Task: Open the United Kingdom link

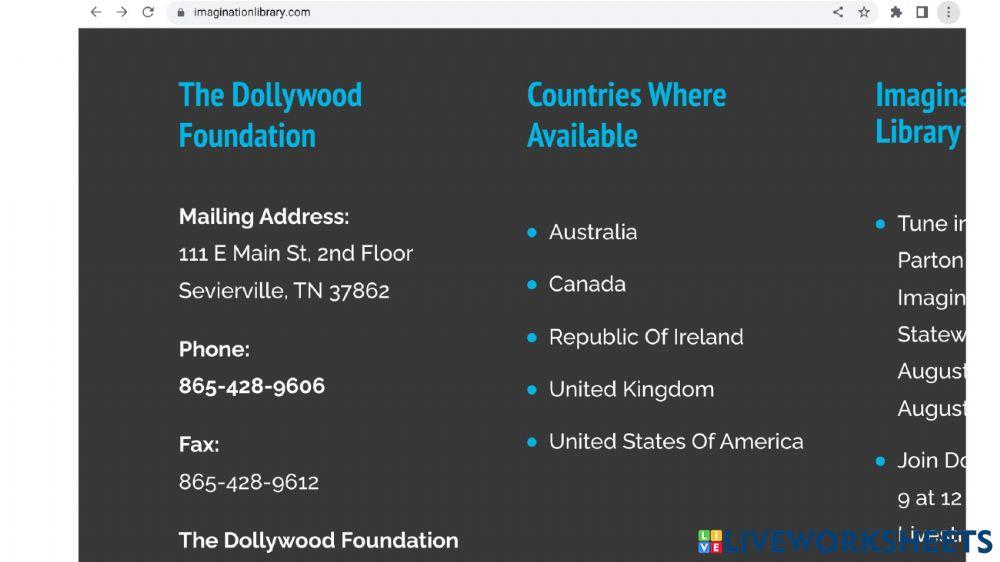Action: [x=631, y=389]
